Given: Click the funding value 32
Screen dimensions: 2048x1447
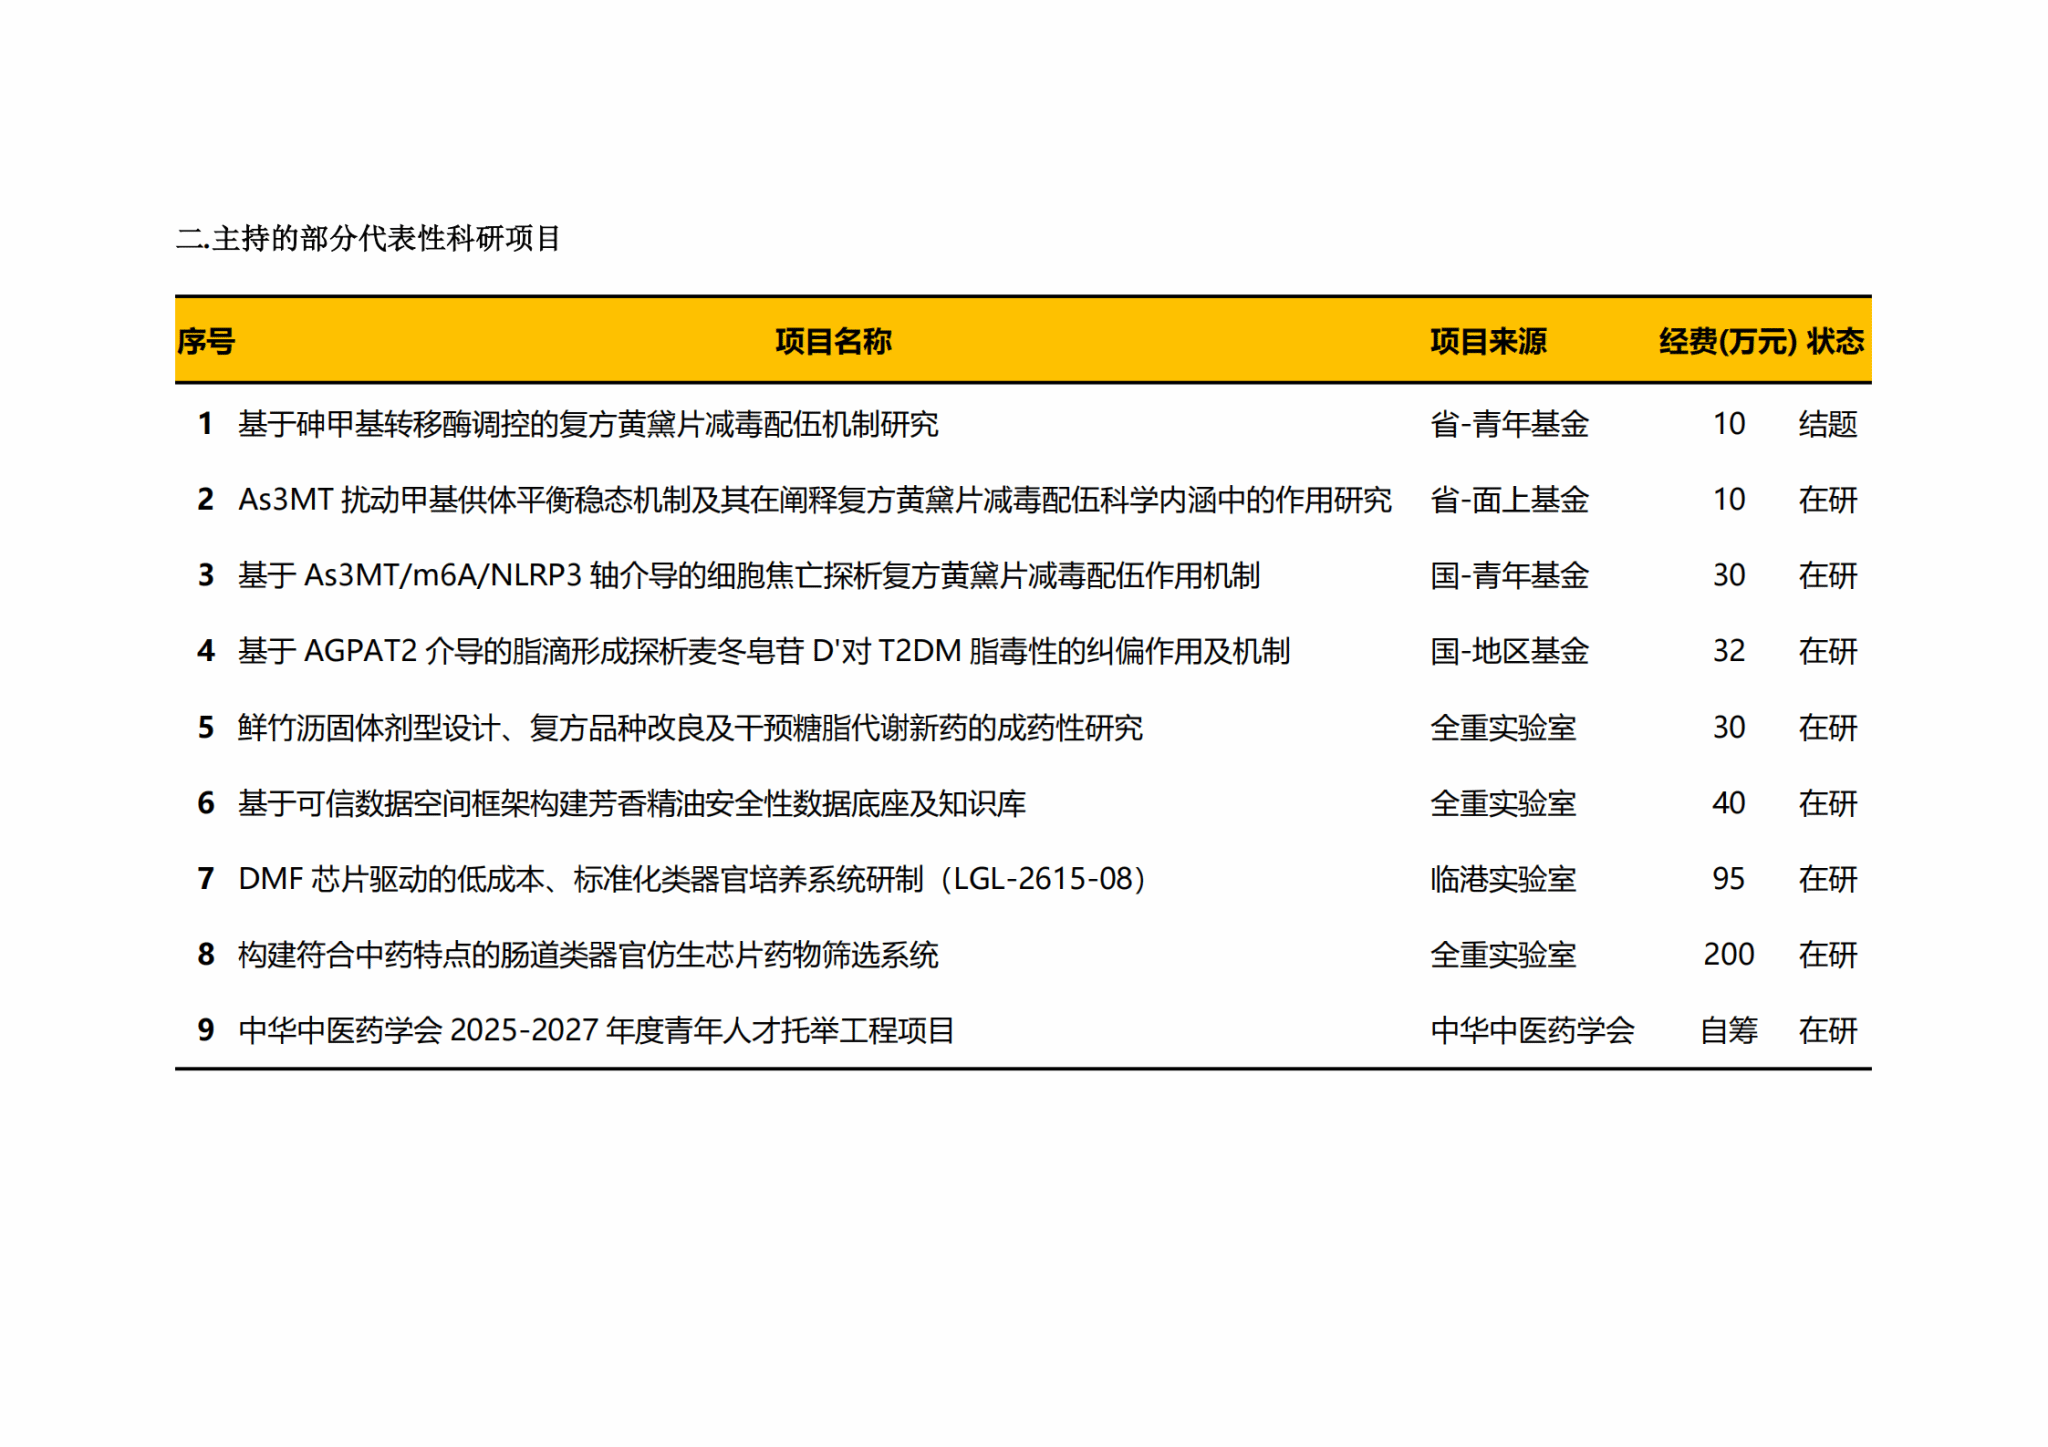Looking at the screenshot, I should (1728, 652).
